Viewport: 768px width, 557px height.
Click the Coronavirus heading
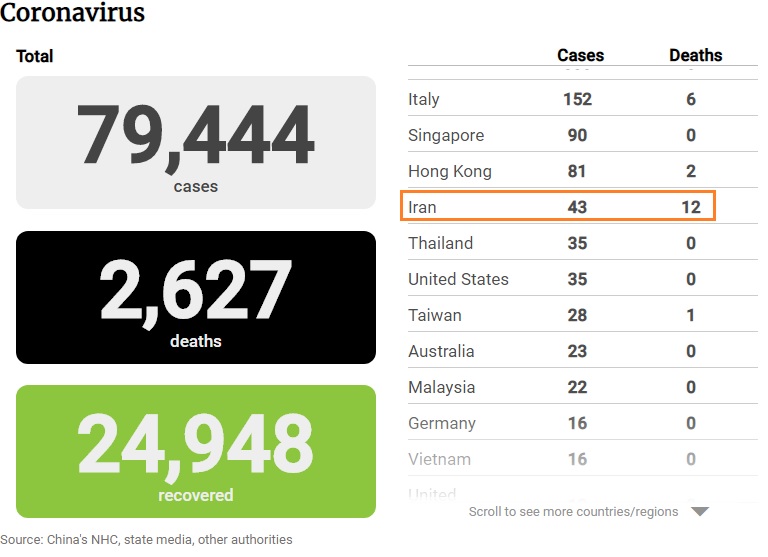pos(72,13)
